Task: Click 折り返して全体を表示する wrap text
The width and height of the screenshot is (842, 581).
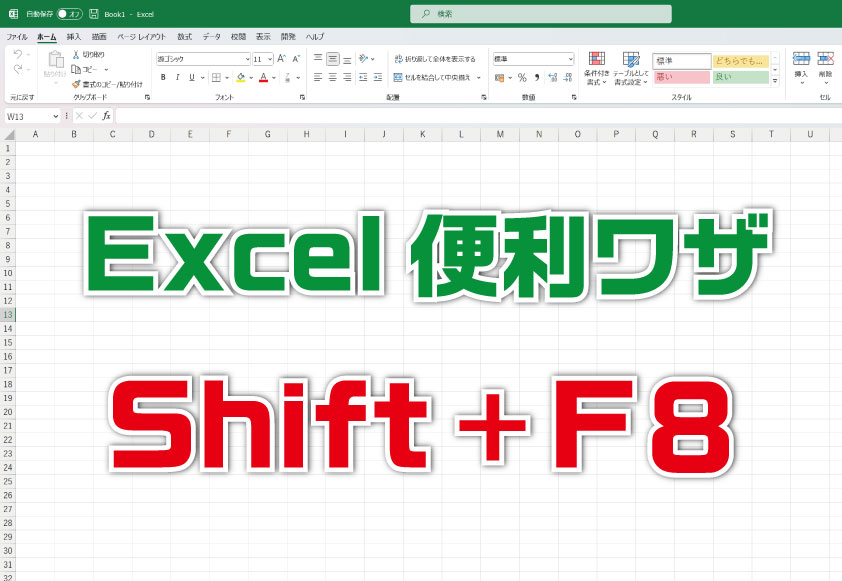Action: click(x=435, y=59)
